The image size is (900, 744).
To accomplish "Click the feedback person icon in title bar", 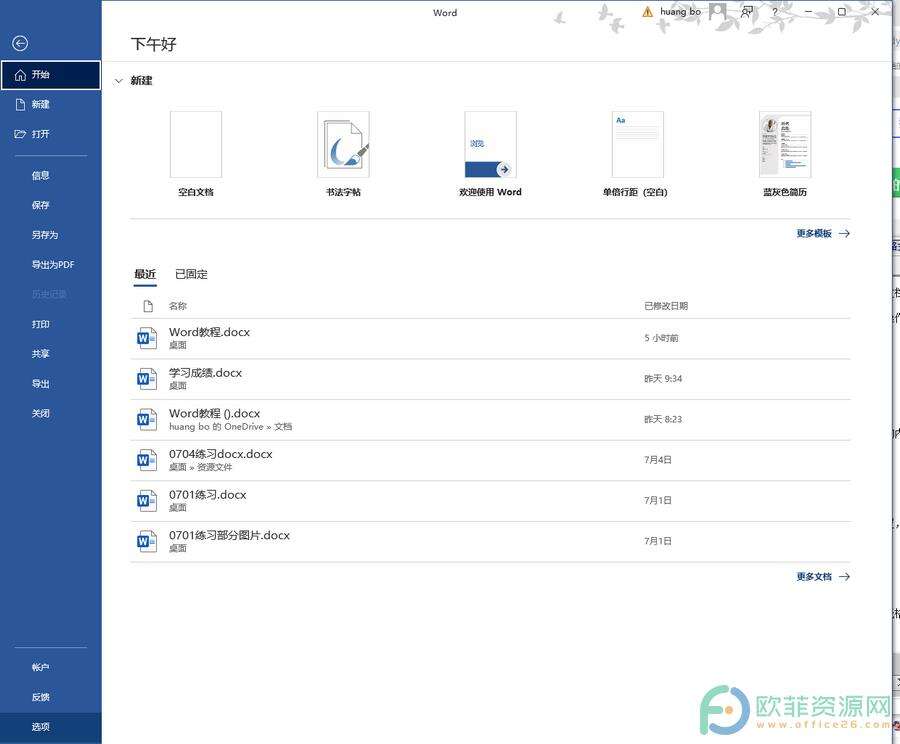I will click(747, 11).
